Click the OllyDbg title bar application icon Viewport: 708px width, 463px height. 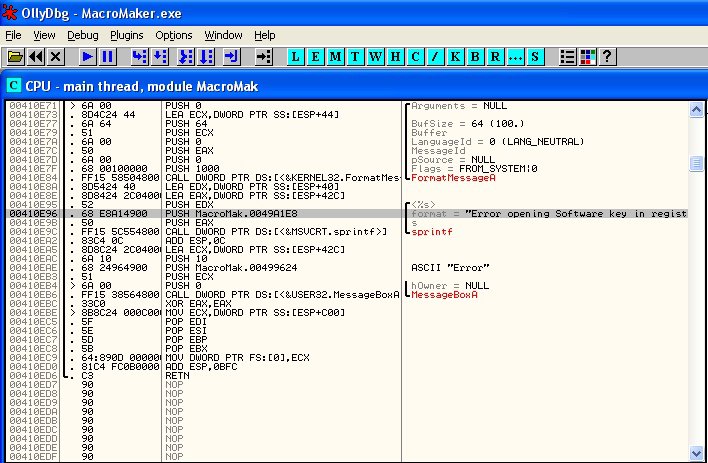9,13
